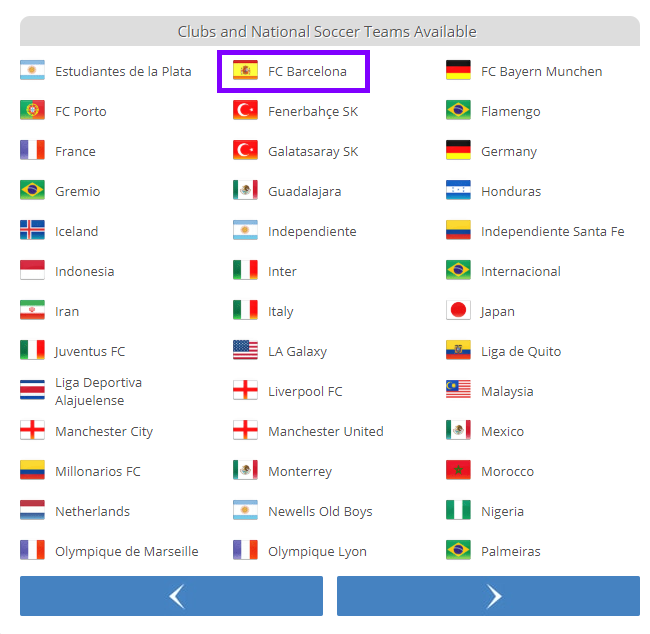The image size is (650, 634).
Task: Click the Iceland flag icon
Action: pos(32,230)
